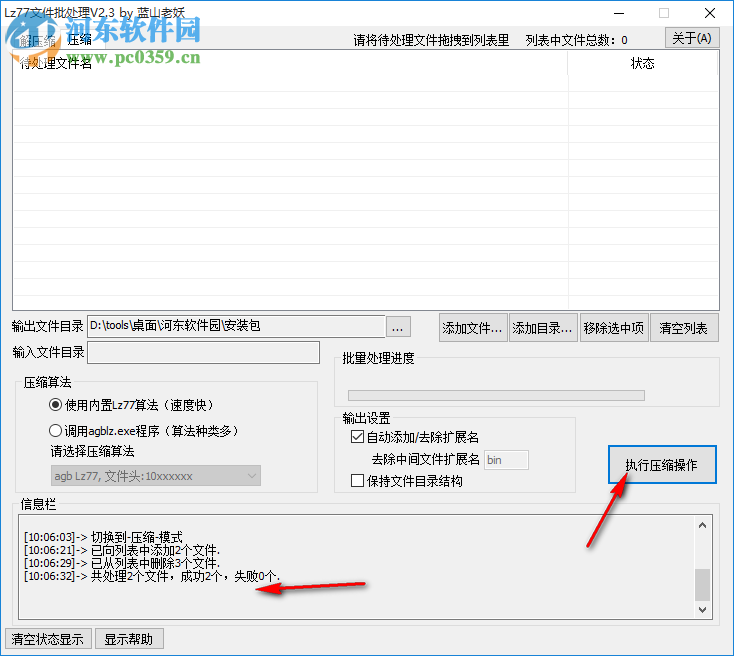734x656 pixels.
Task: Click the 清空列表 button
Action: click(x=684, y=328)
